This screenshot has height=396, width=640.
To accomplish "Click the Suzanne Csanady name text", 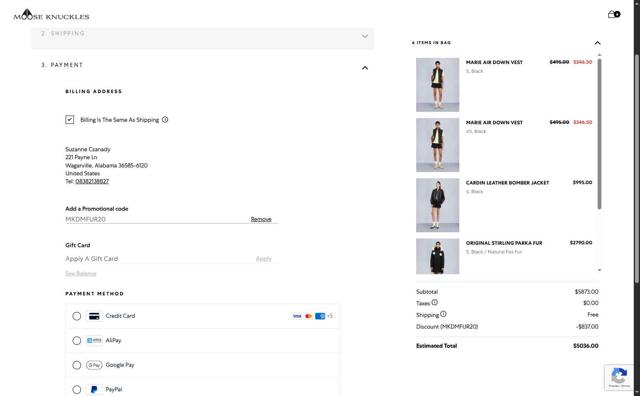I will click(x=88, y=149).
